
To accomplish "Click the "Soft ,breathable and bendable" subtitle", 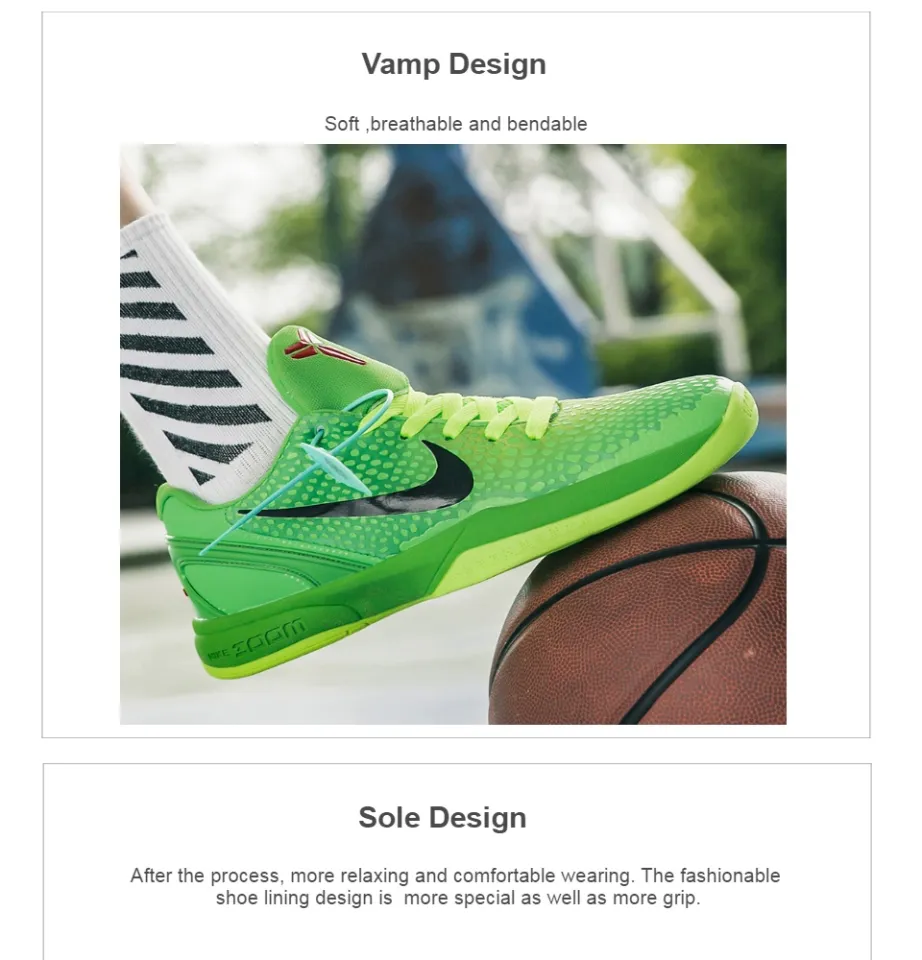I will click(x=455, y=124).
